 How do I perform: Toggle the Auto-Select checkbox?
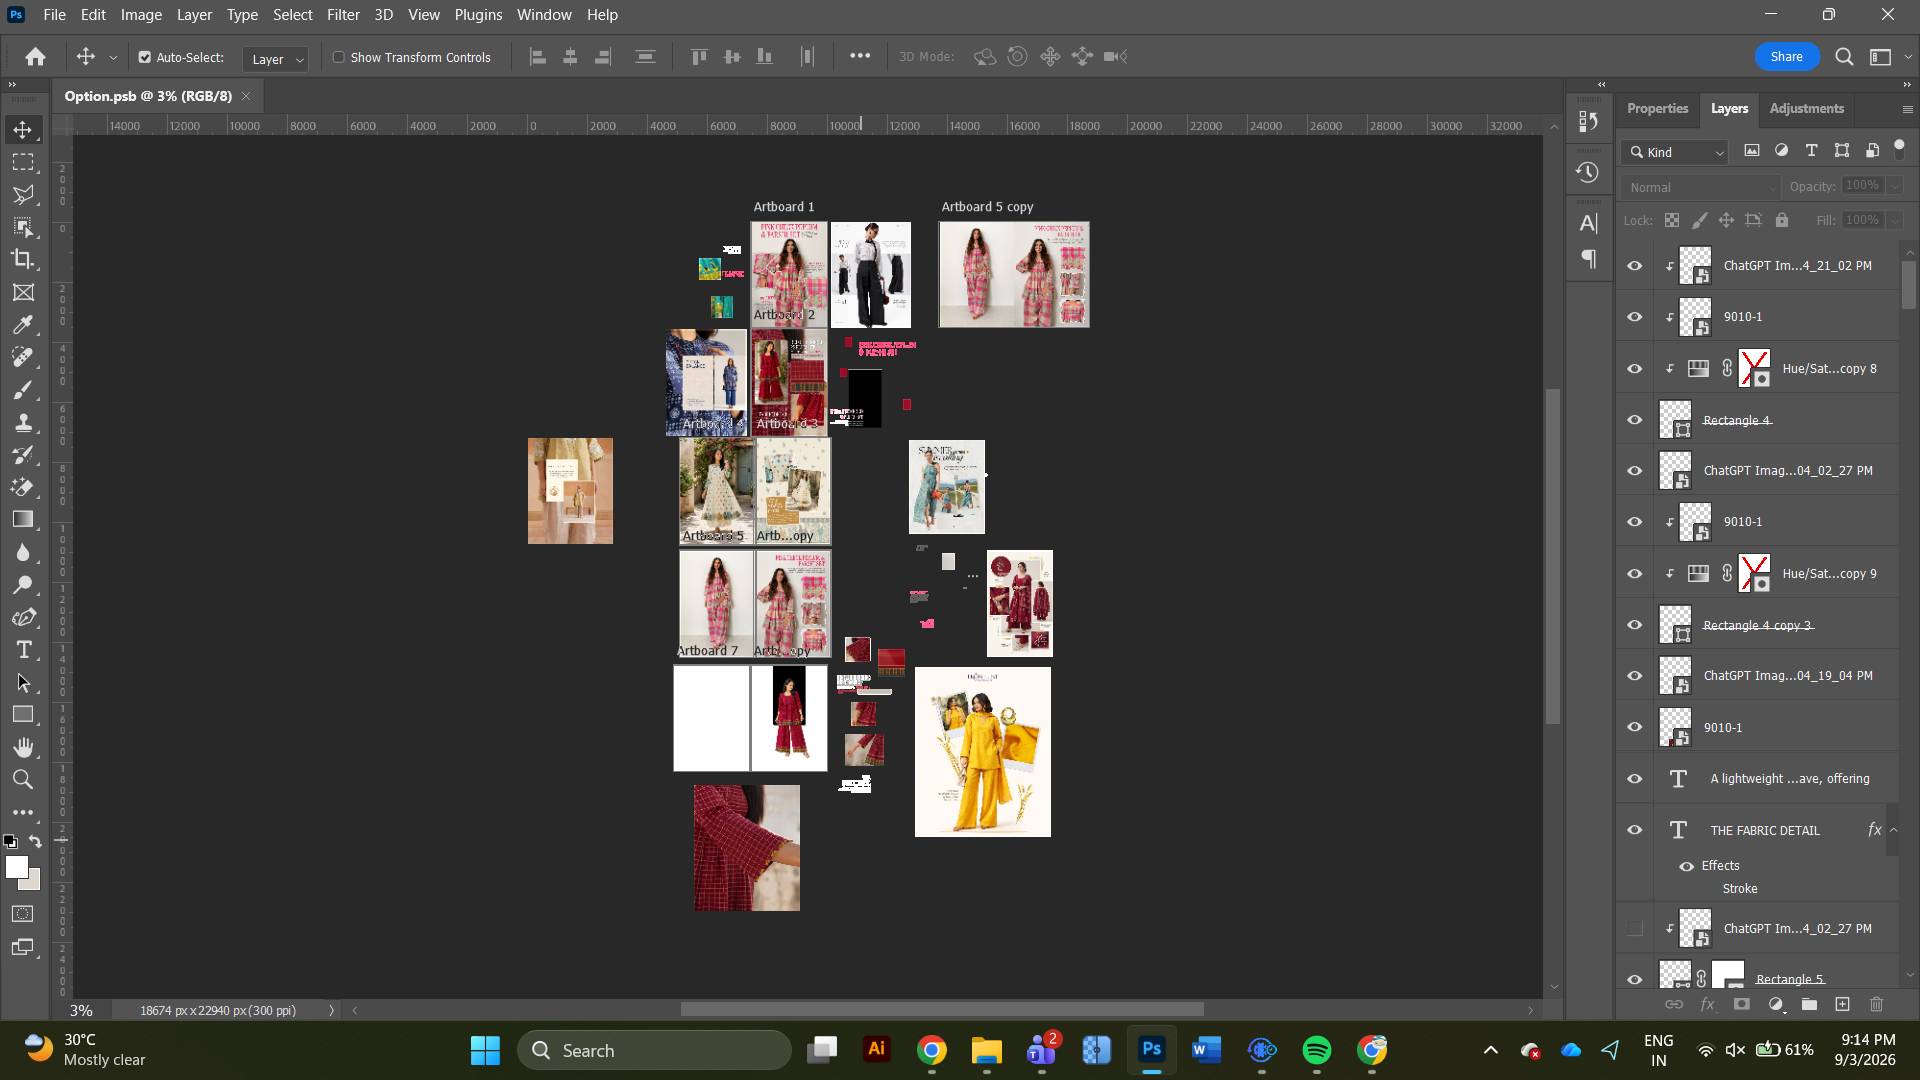[x=145, y=57]
